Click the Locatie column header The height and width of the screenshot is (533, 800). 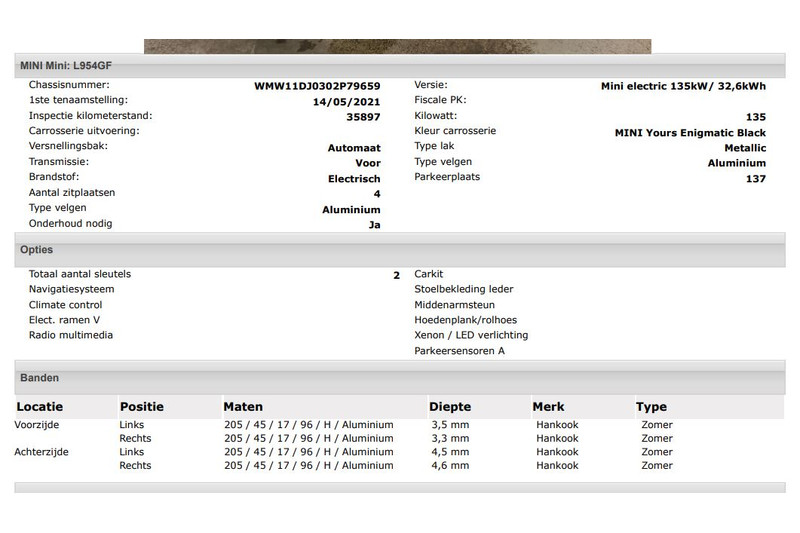click(x=40, y=407)
